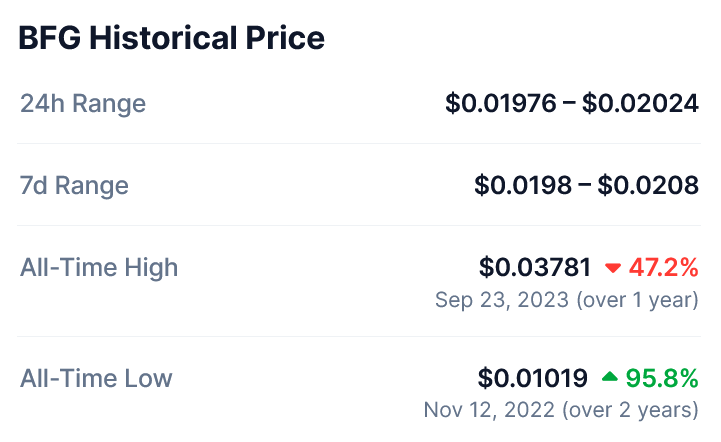
Task: Click the red 47.2% change figure
Action: point(664,267)
